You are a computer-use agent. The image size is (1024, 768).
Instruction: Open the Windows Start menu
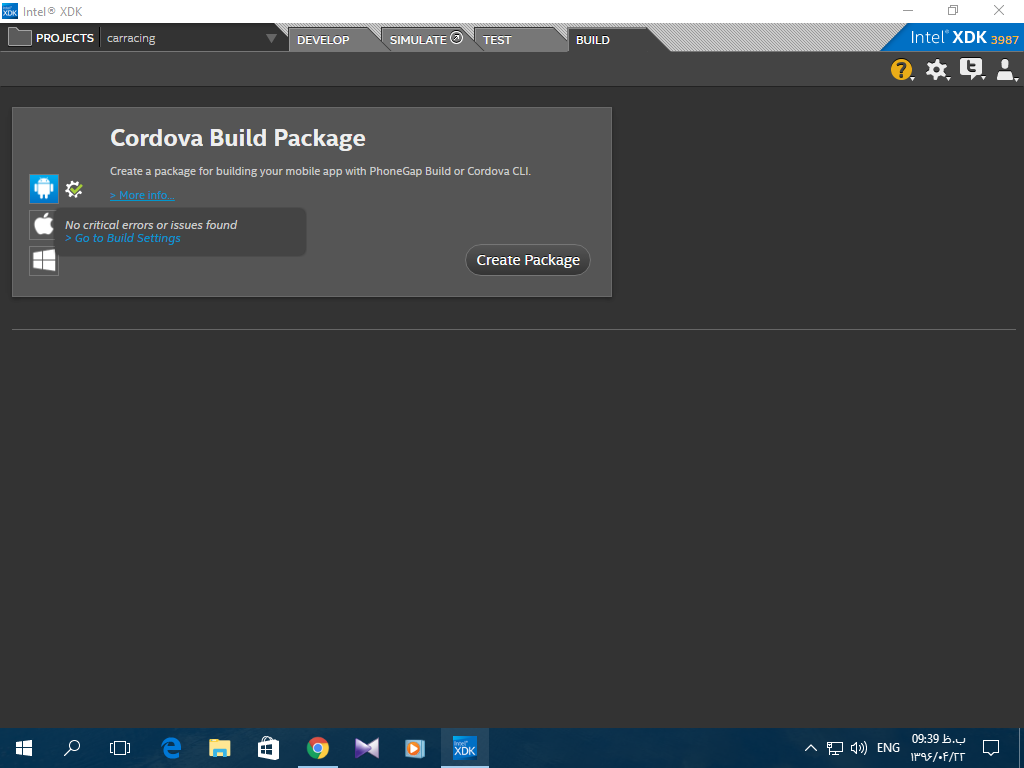[x=24, y=748]
